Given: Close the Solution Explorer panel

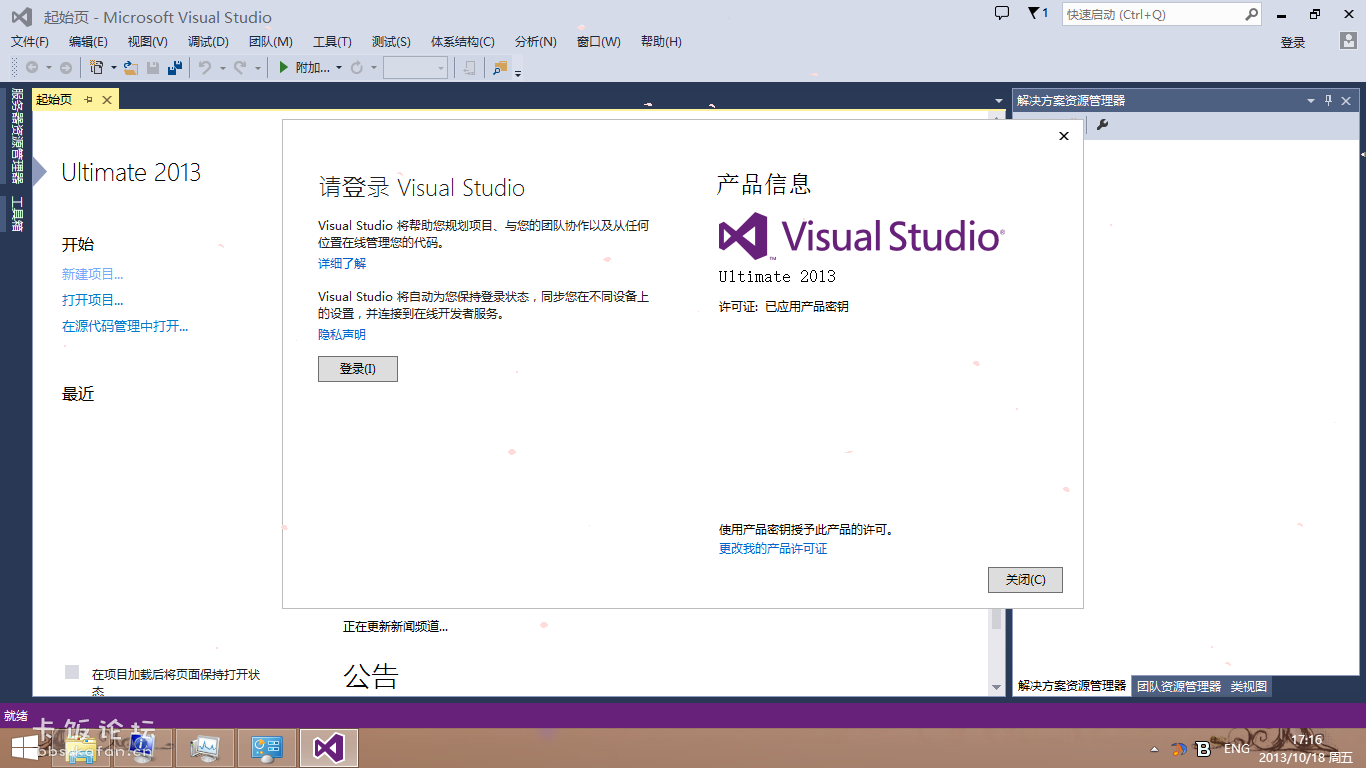Looking at the screenshot, I should tap(1346, 101).
